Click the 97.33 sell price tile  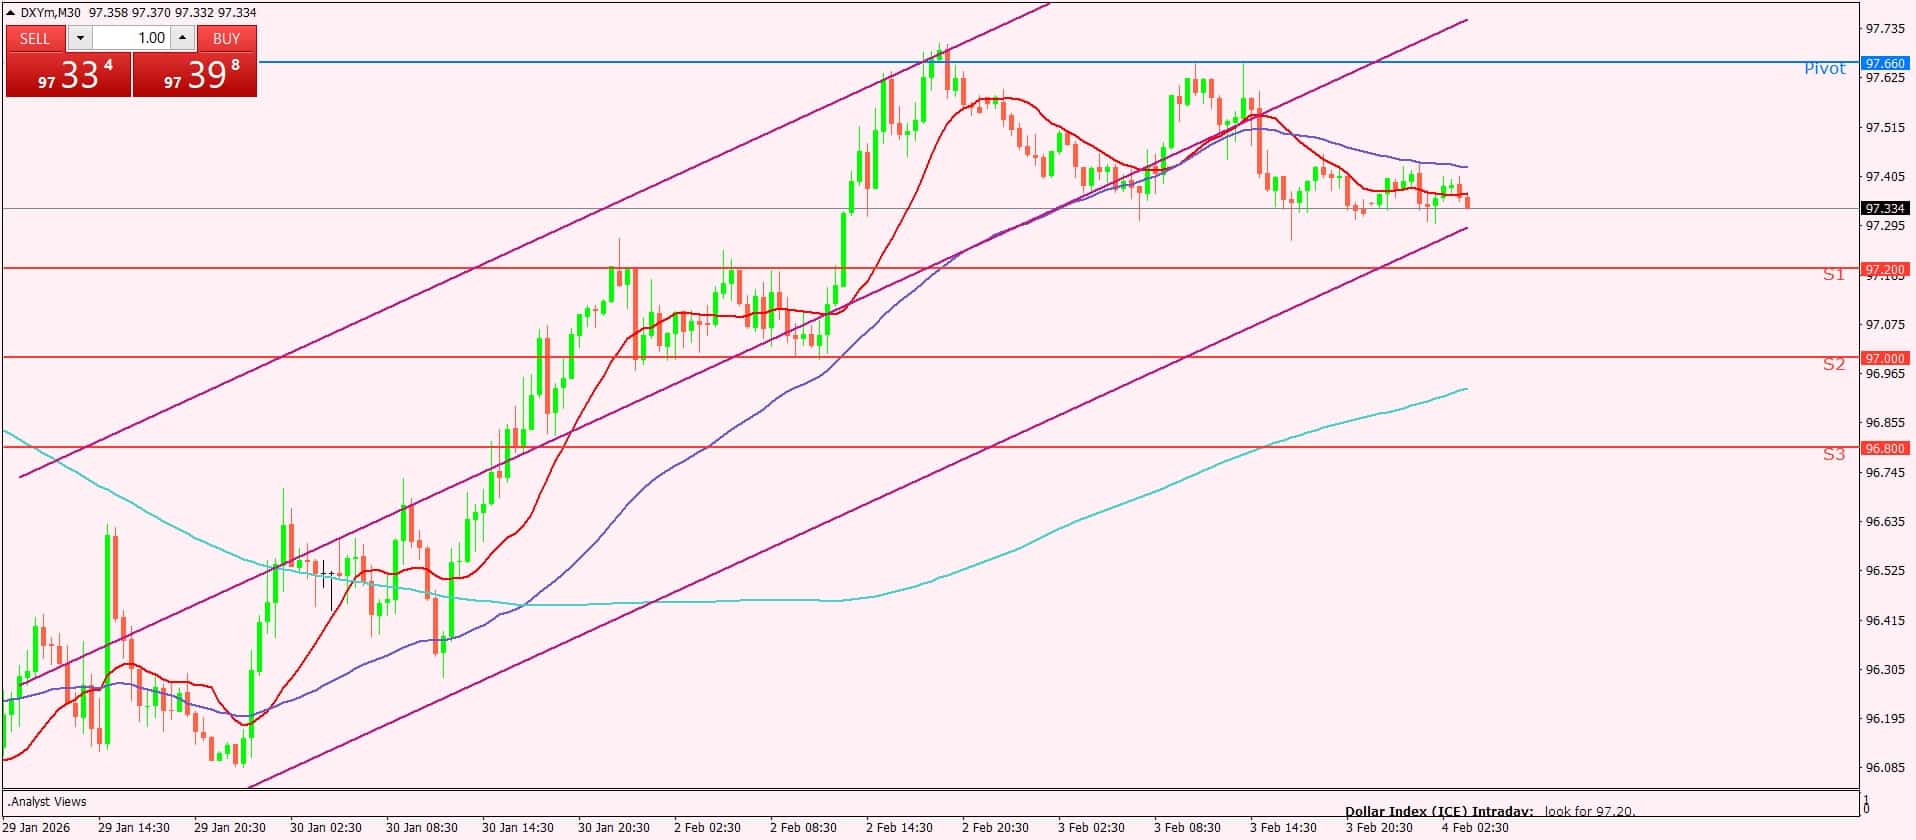click(68, 75)
